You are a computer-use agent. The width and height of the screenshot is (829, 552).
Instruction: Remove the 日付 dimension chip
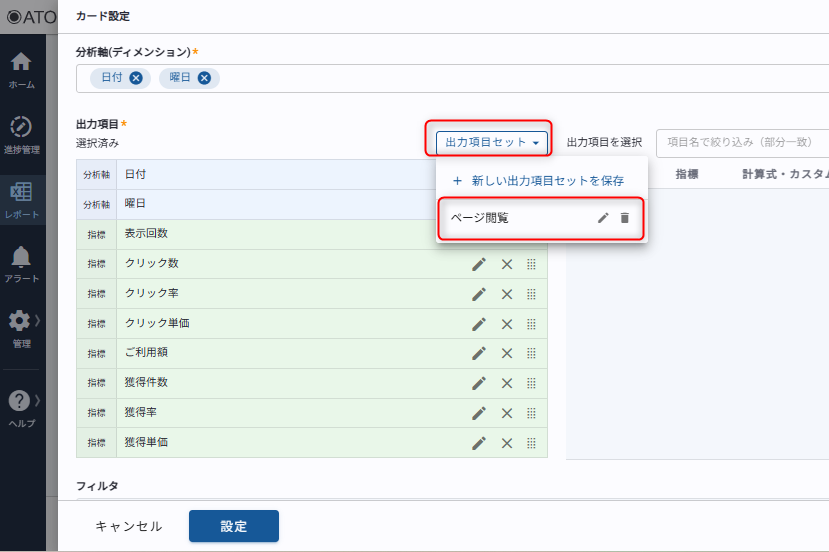tap(136, 78)
